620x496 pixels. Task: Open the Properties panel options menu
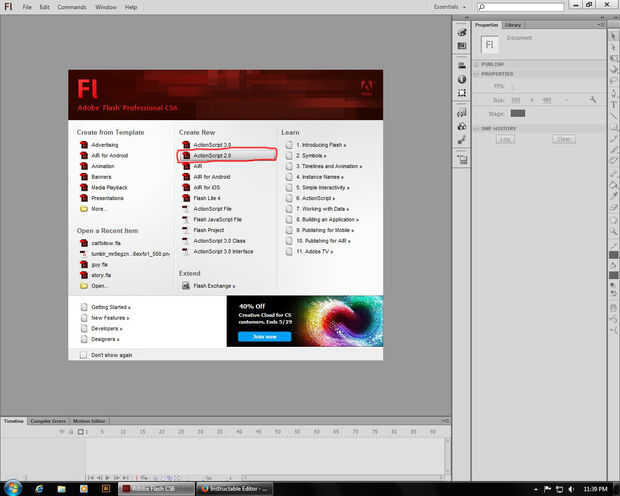pos(600,25)
